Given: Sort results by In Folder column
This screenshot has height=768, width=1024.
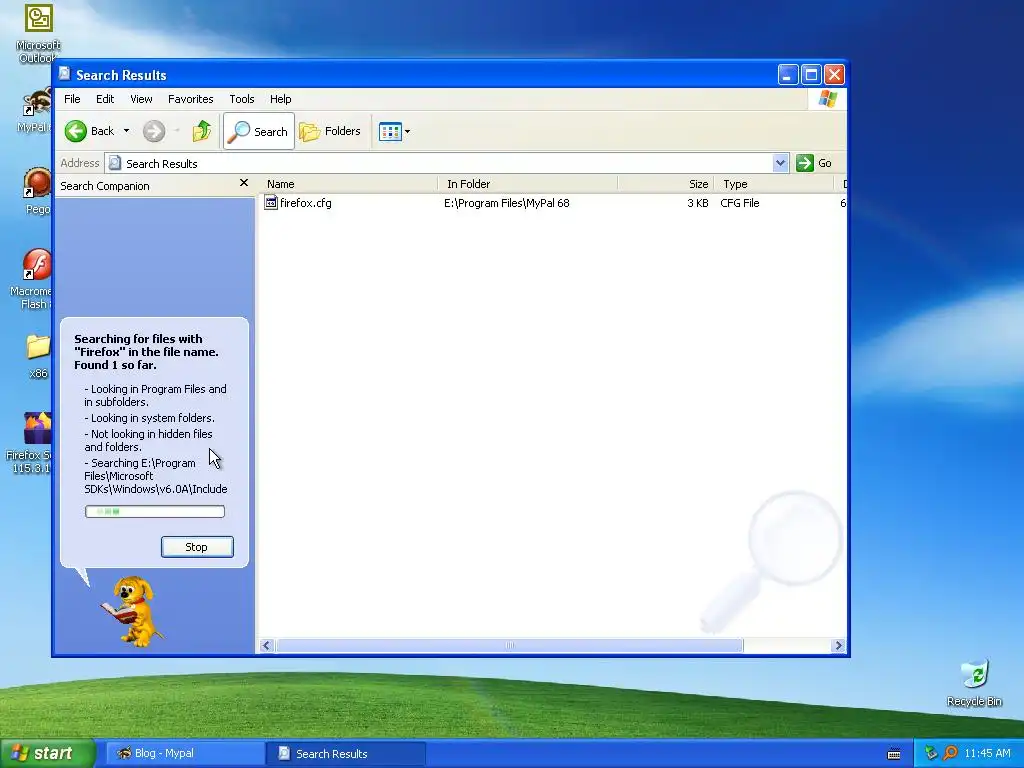Looking at the screenshot, I should point(528,184).
